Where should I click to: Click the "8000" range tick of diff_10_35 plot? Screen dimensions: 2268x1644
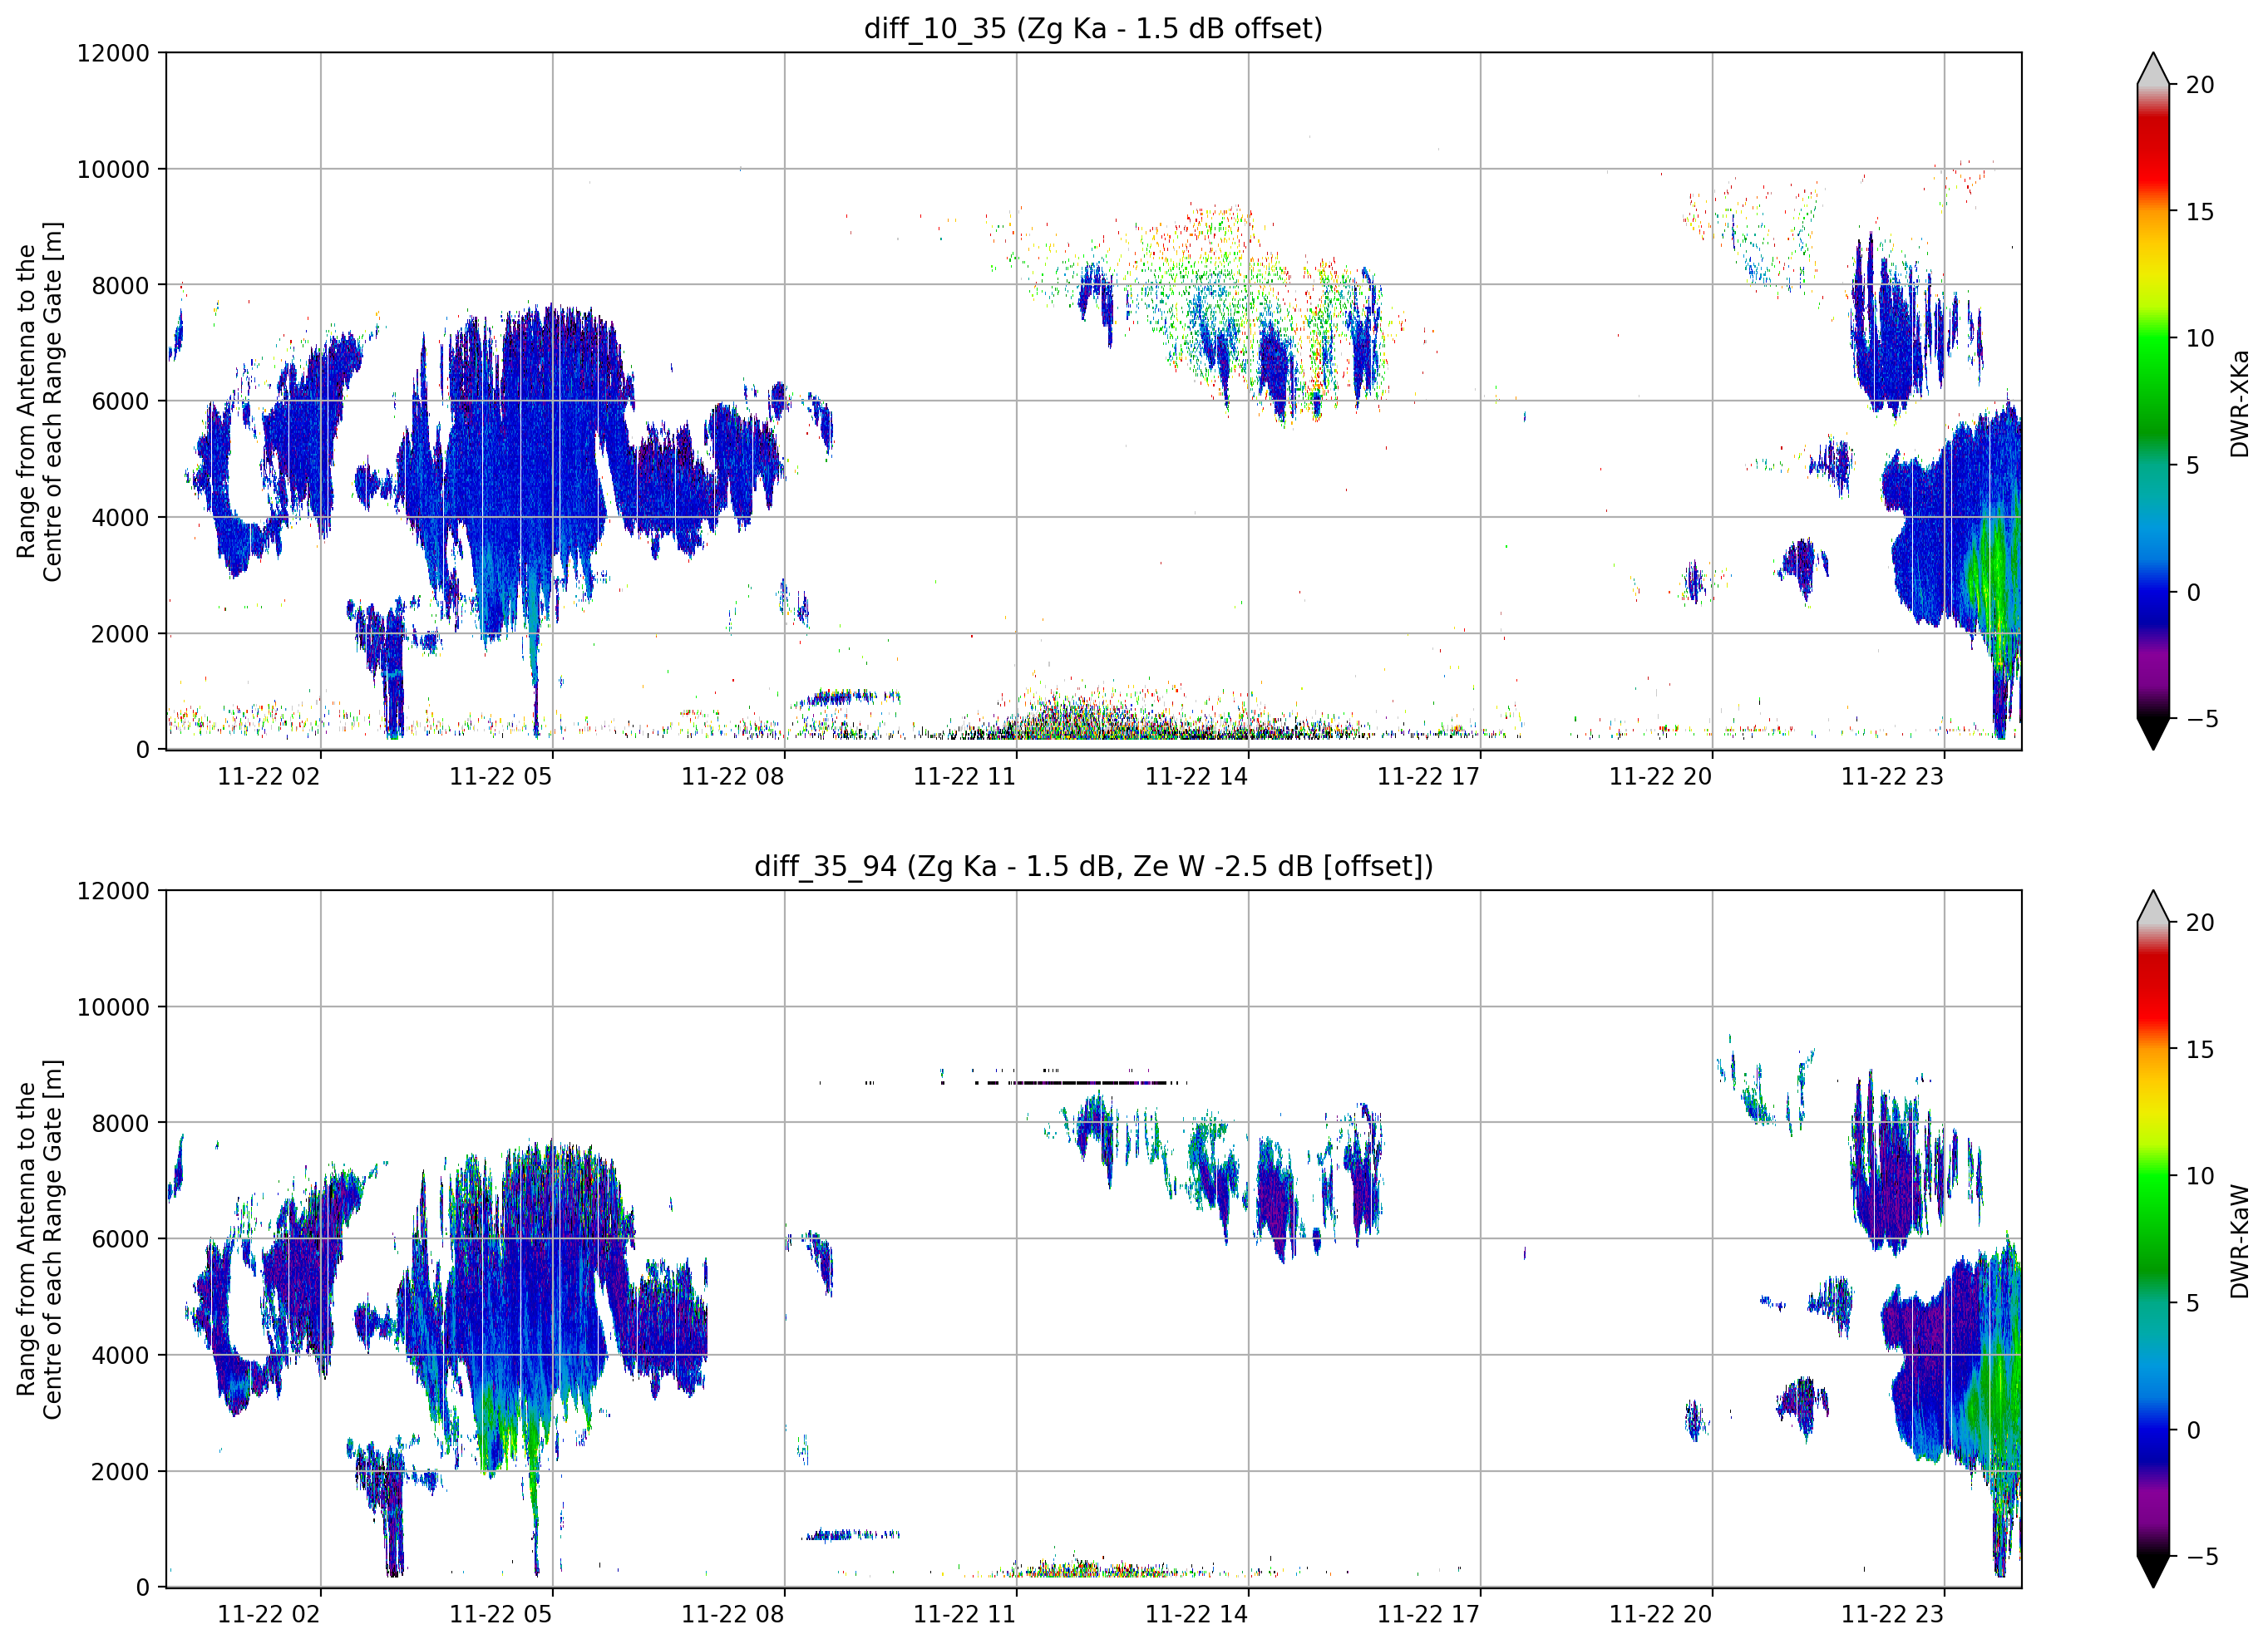click(120, 285)
